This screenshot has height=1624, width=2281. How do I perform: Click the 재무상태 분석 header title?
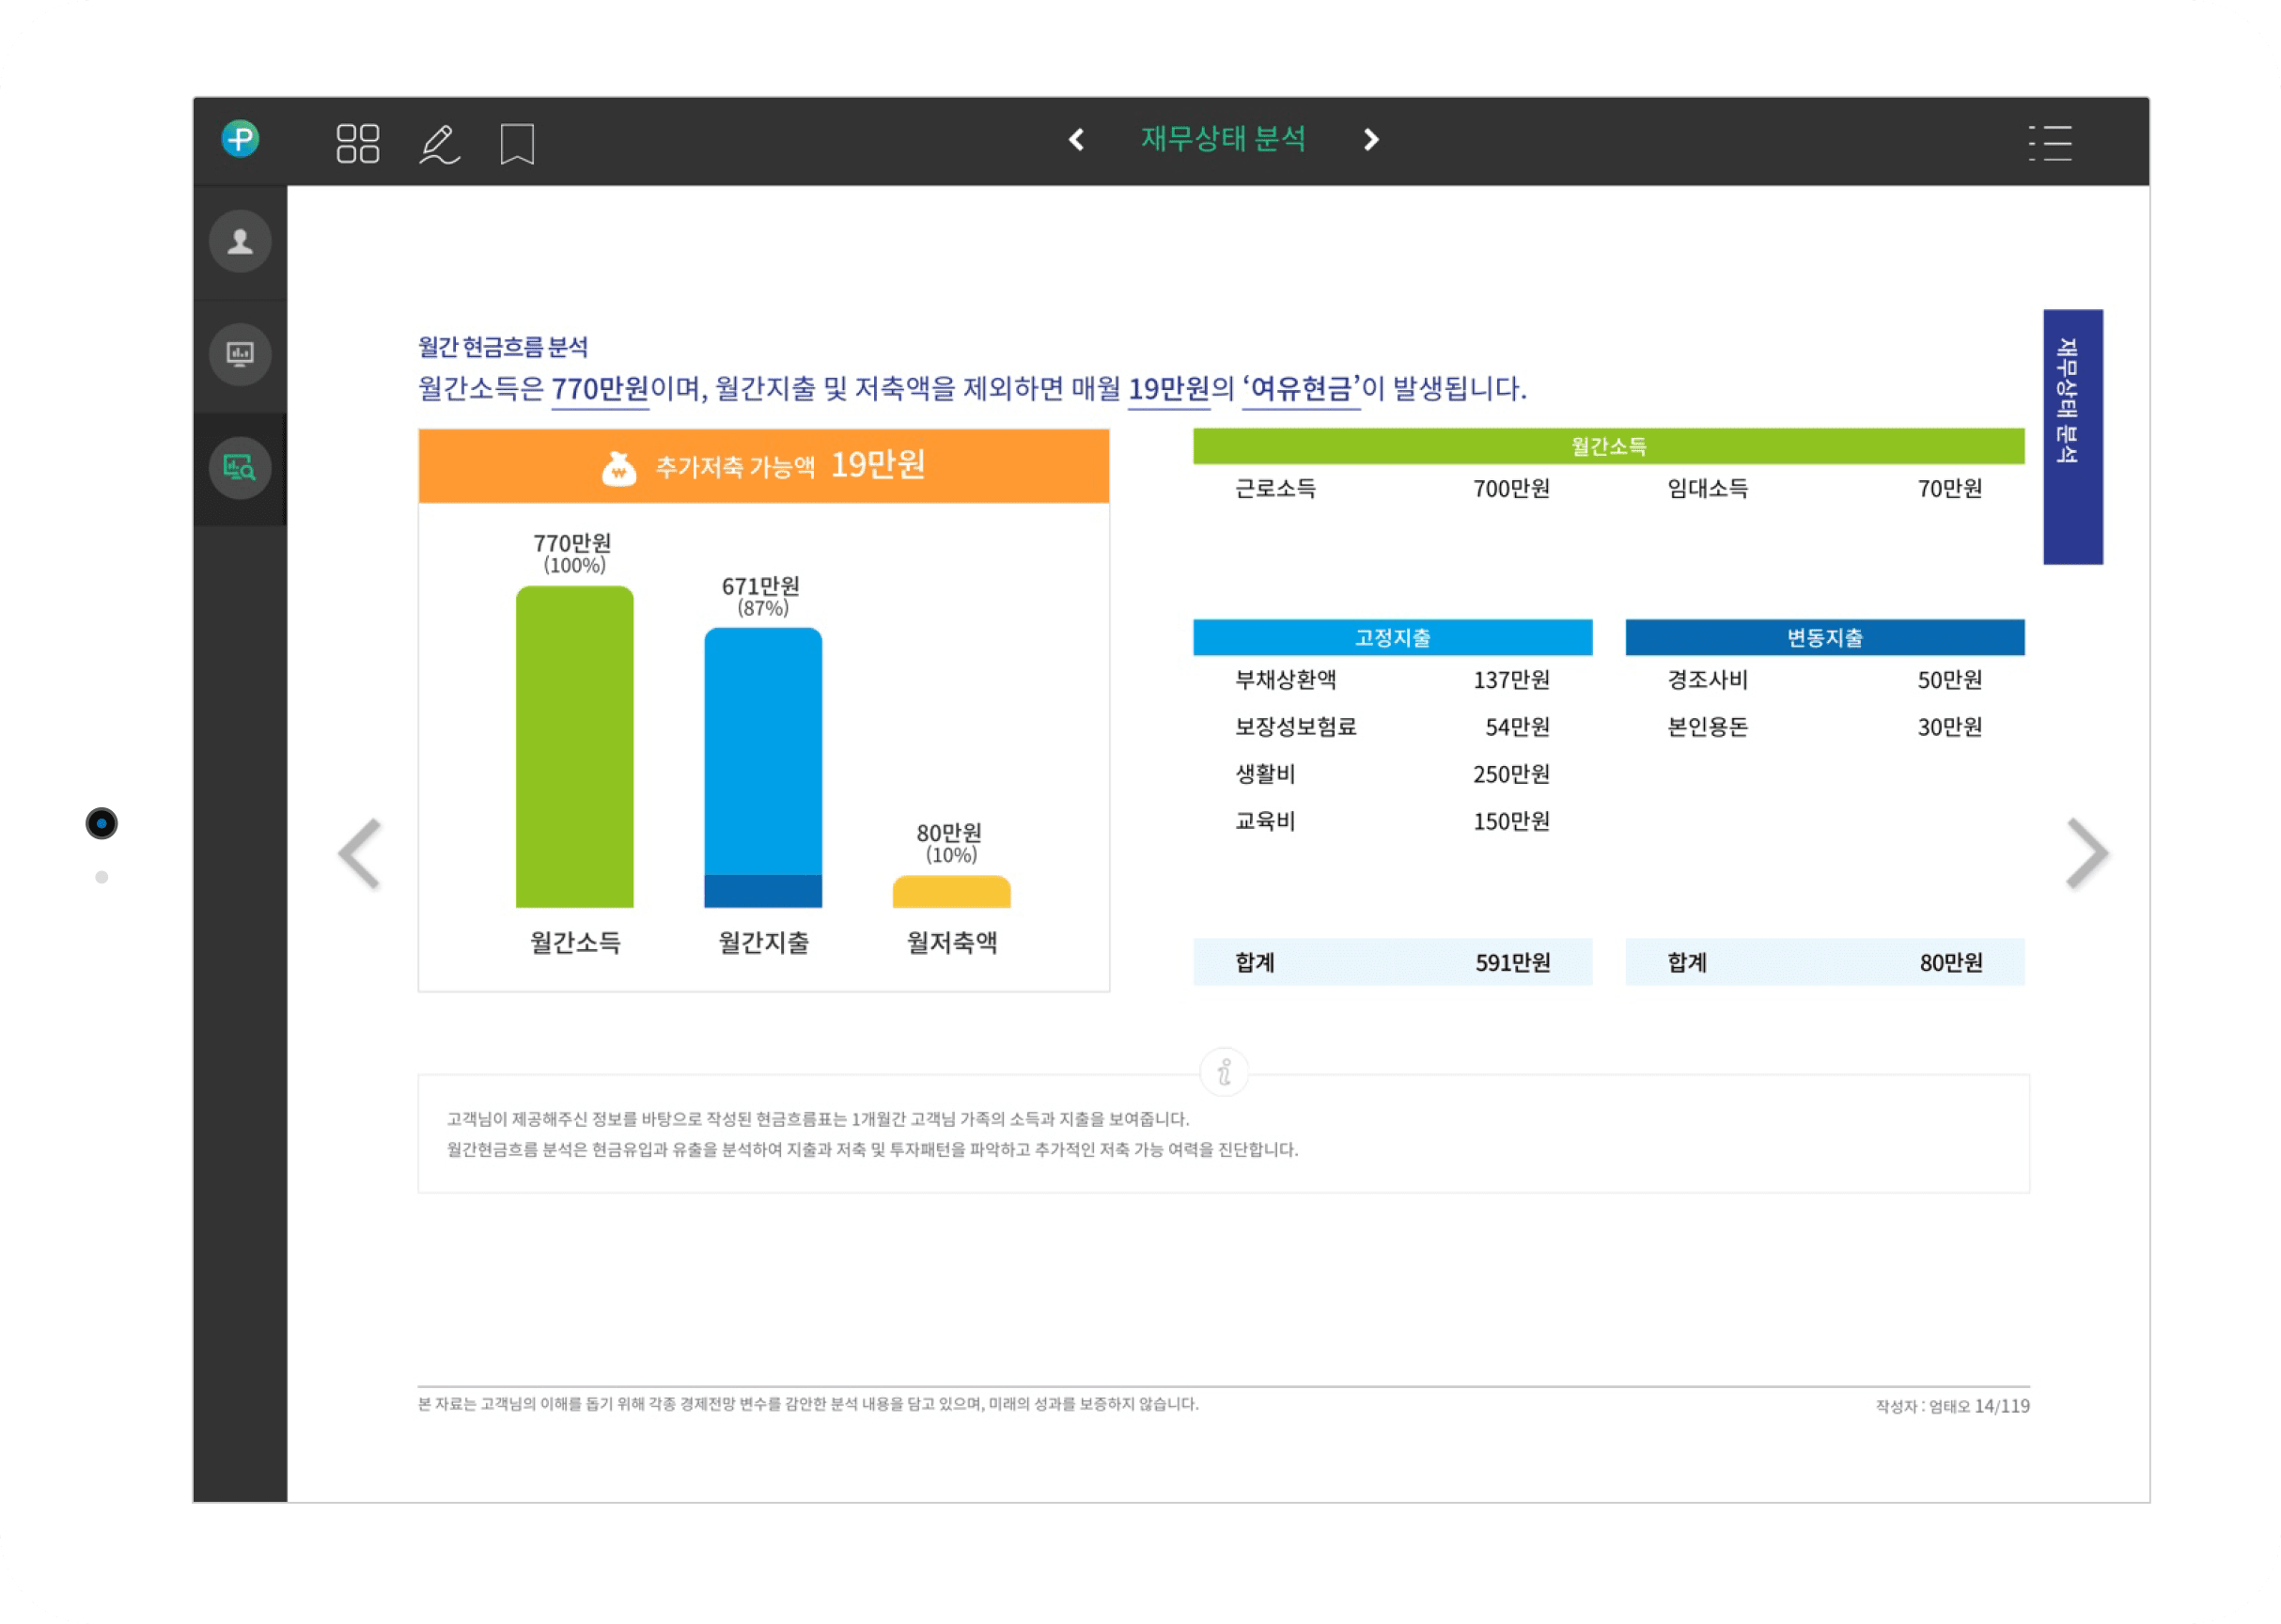click(x=1223, y=139)
